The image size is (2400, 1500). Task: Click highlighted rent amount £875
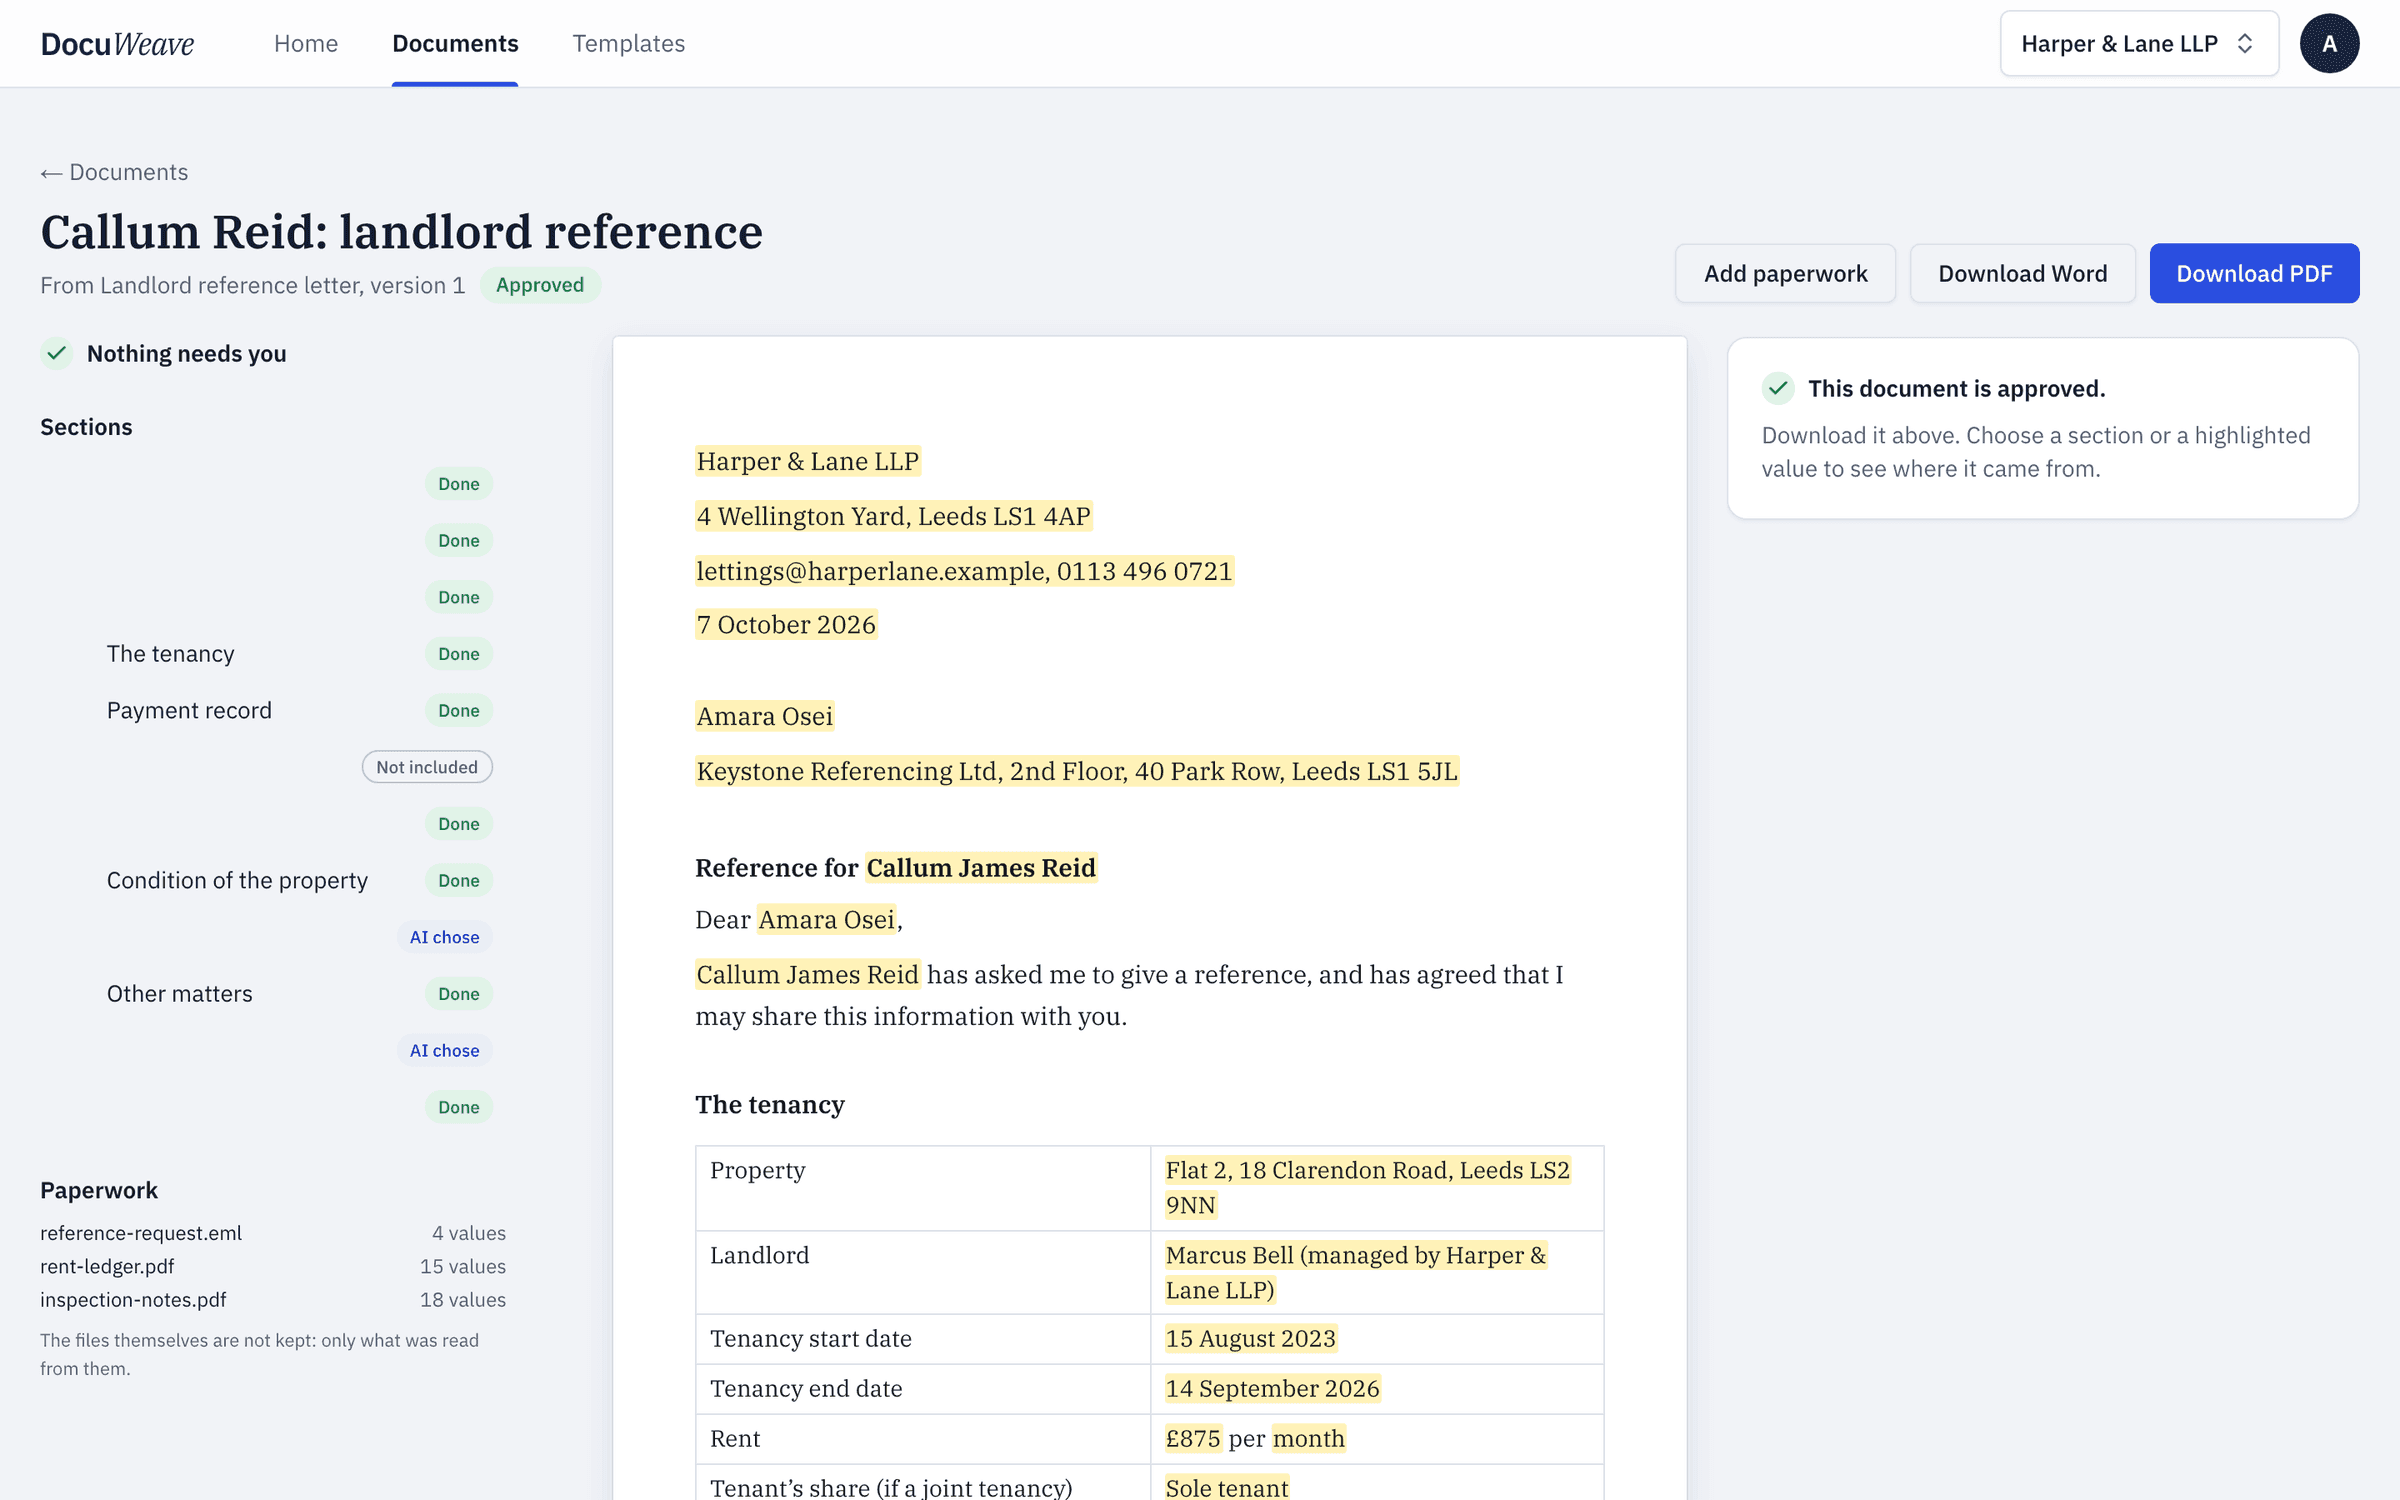pos(1193,1439)
